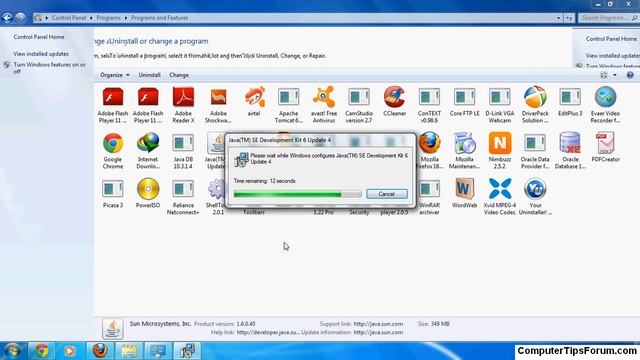Open Turn Windows features on or off
This screenshot has width=640, height=360.
49,68
